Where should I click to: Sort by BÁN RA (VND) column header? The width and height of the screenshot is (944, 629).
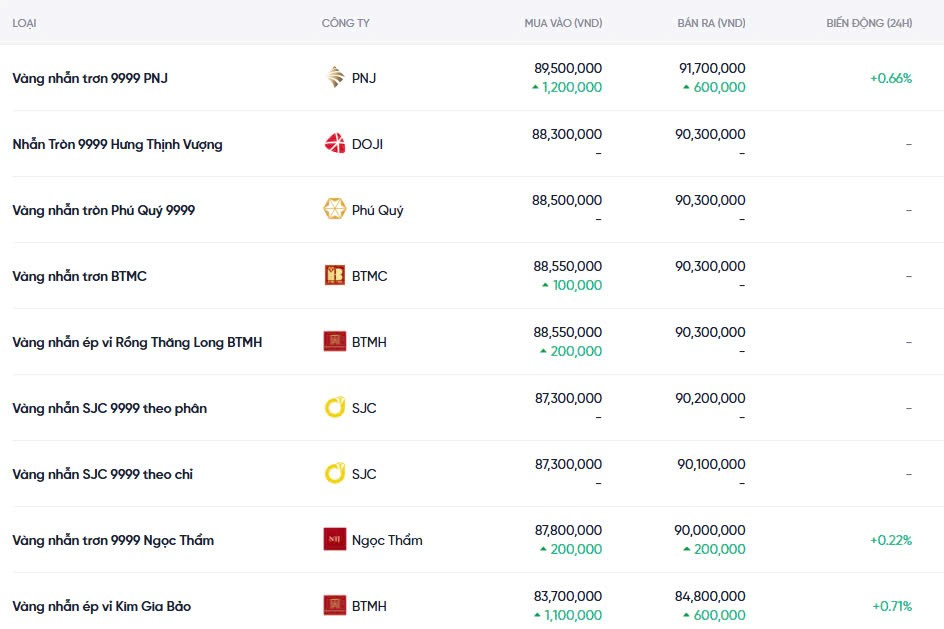coord(710,22)
